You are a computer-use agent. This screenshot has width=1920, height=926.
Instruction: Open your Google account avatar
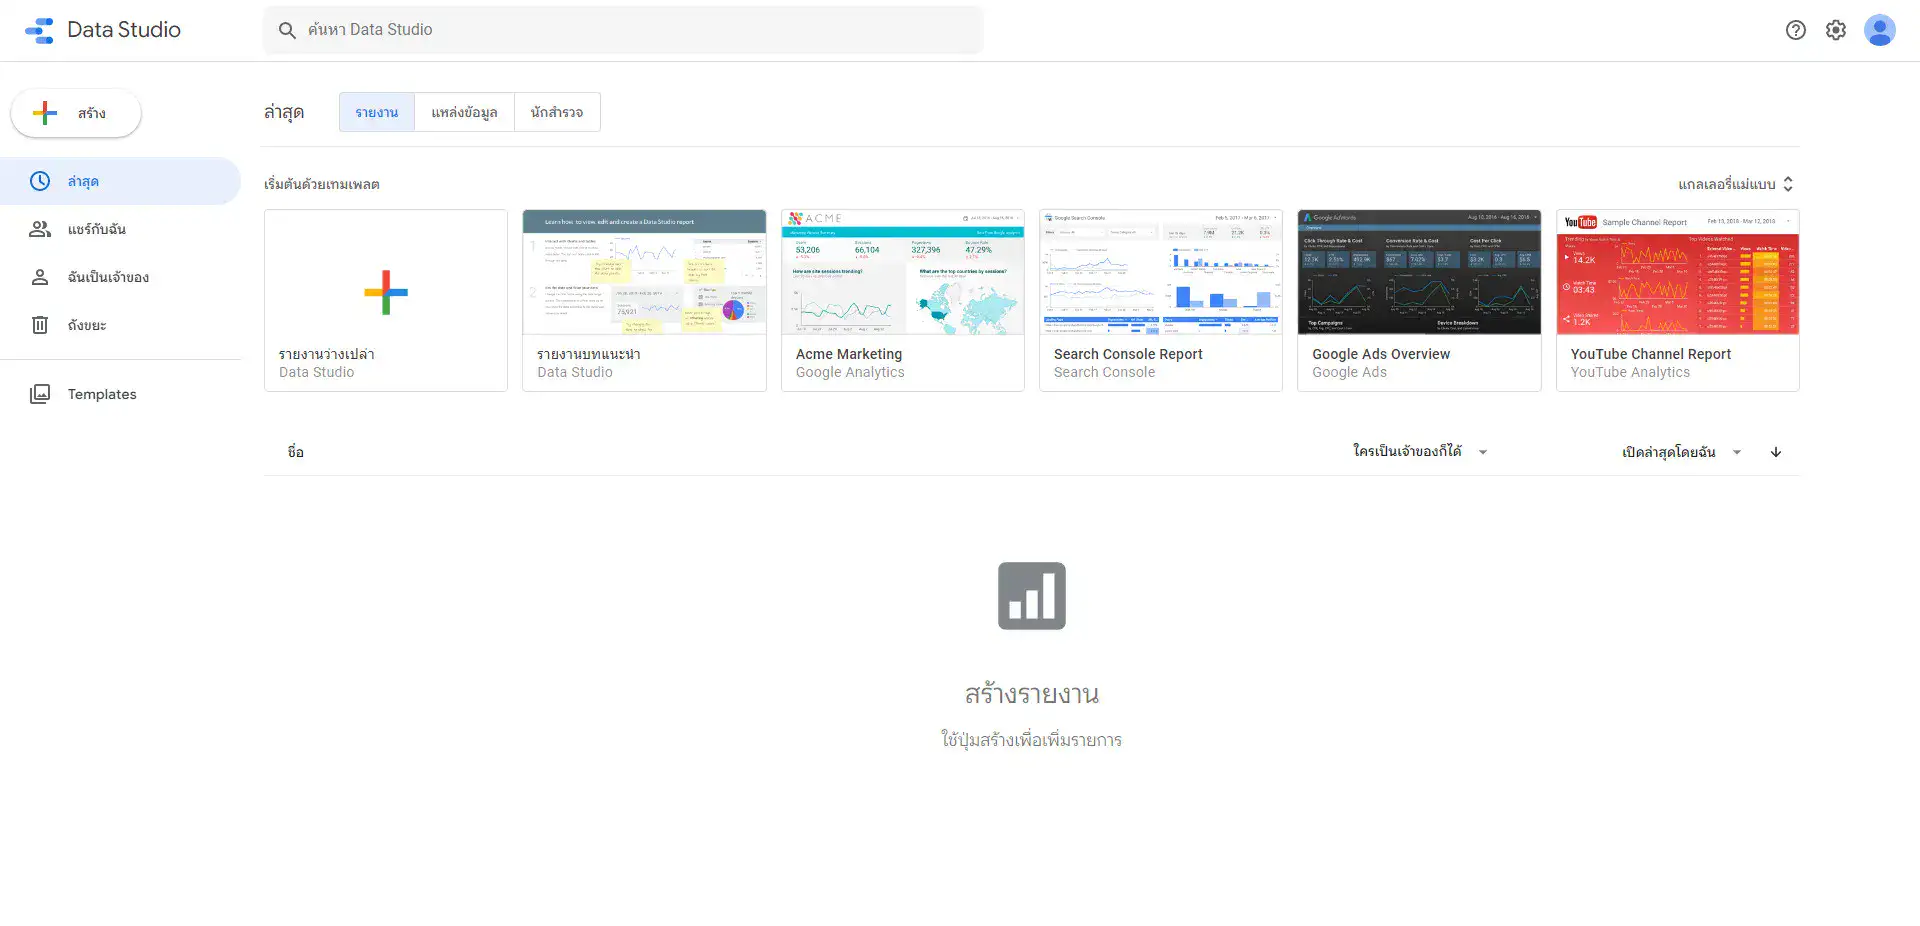[1881, 30]
